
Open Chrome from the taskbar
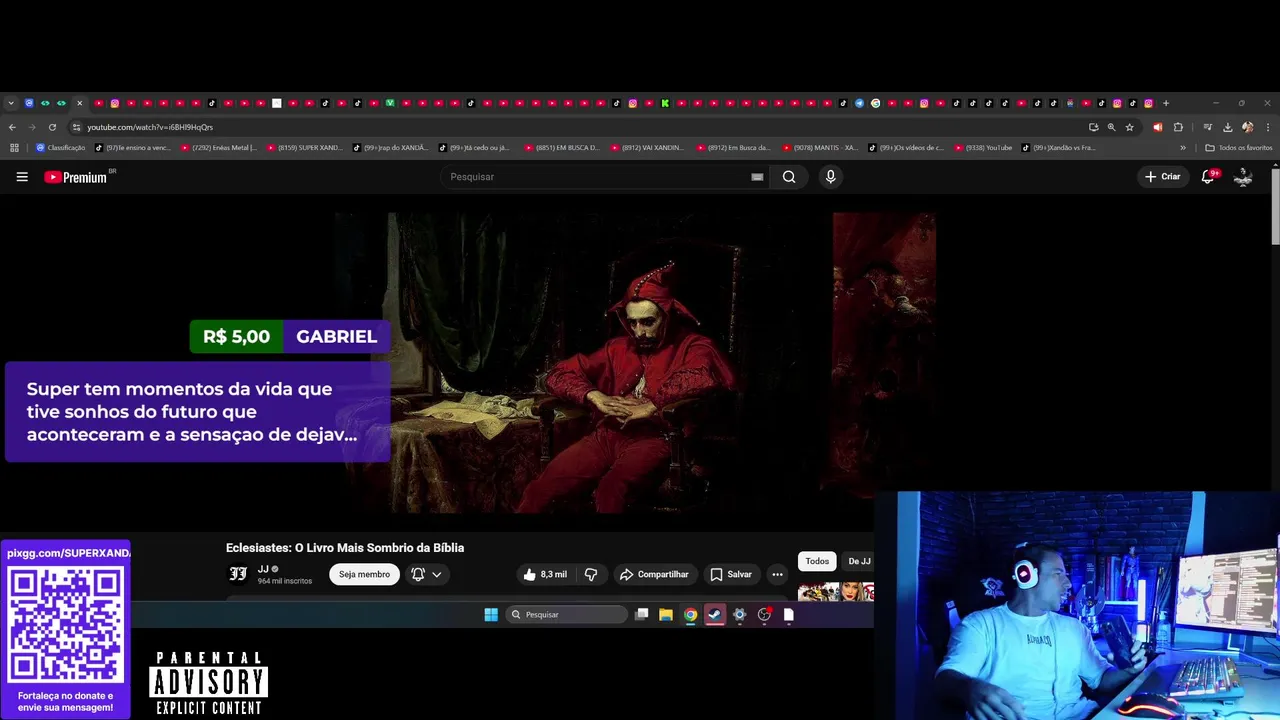690,615
